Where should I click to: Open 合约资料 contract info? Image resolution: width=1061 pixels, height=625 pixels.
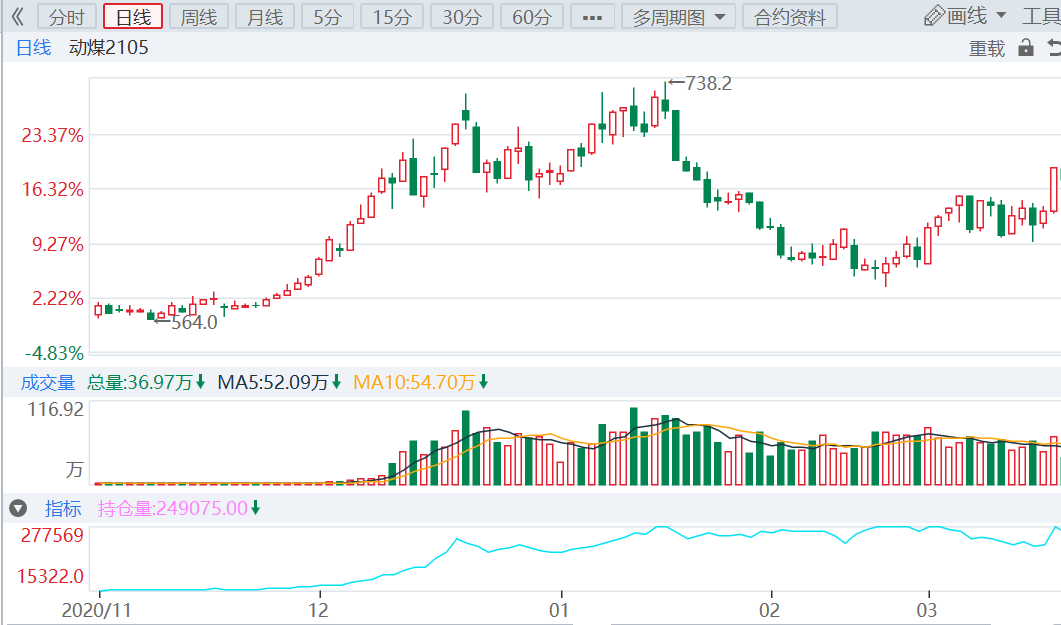(790, 17)
